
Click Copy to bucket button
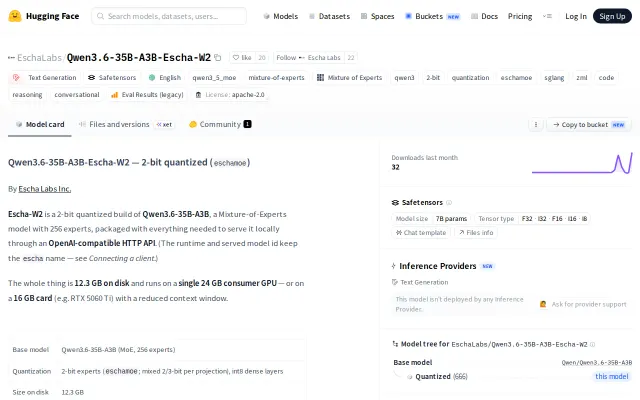point(589,124)
